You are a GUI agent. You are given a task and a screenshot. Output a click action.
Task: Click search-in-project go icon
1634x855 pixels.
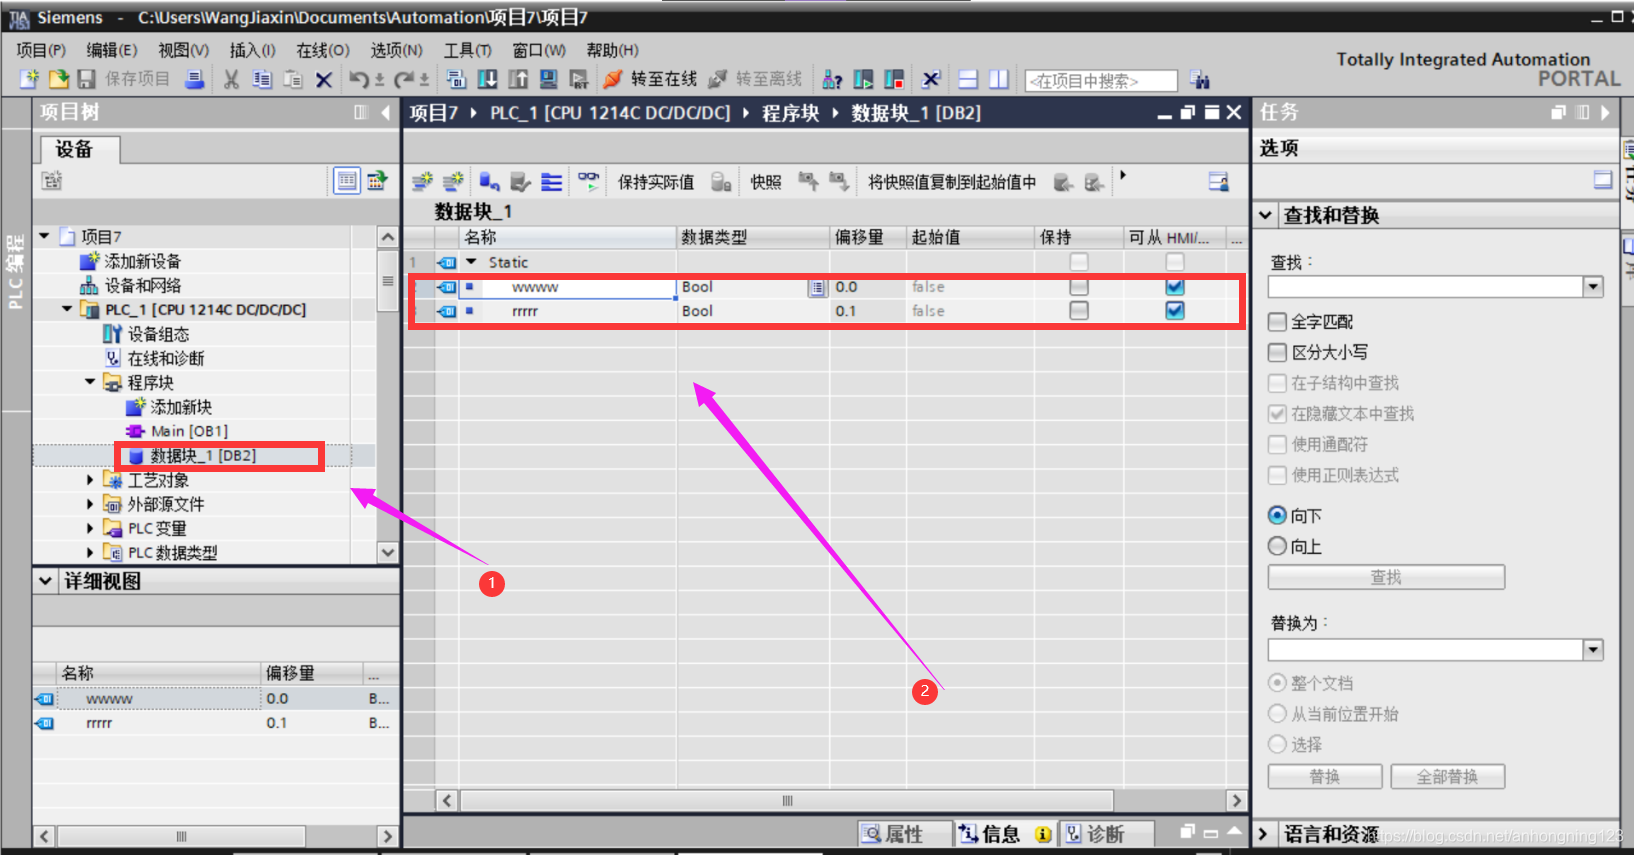pos(1199,80)
